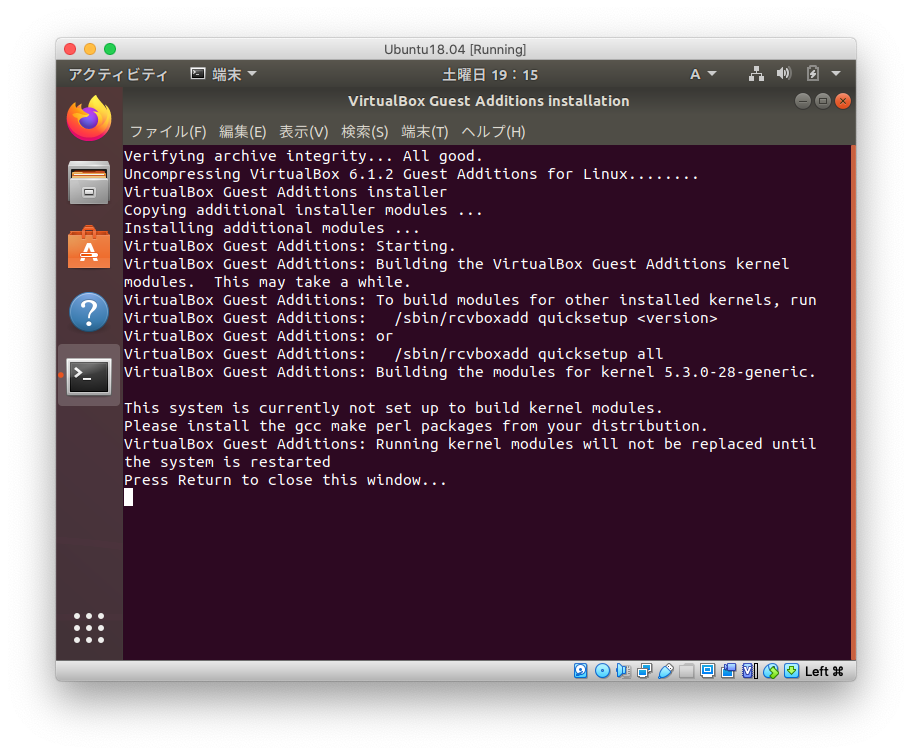Open the input source 'A' menu
The image size is (912, 755).
click(703, 74)
